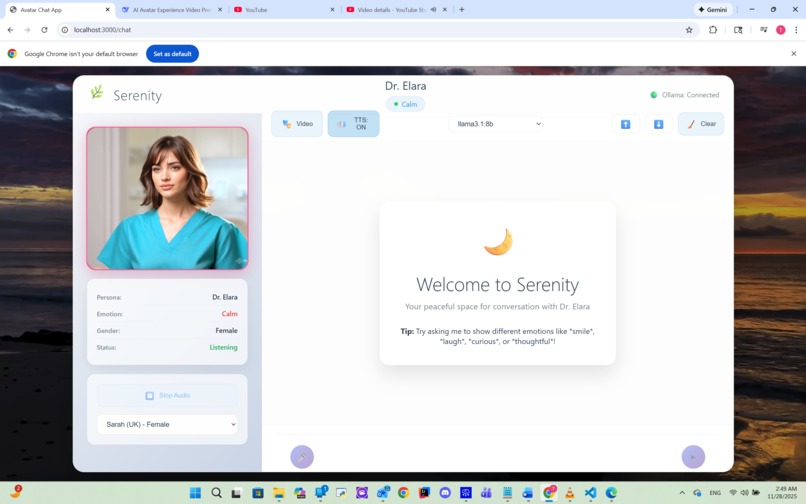Image resolution: width=806 pixels, height=504 pixels.
Task: Open the llama3.1:8b model dropdown
Action: 496,124
